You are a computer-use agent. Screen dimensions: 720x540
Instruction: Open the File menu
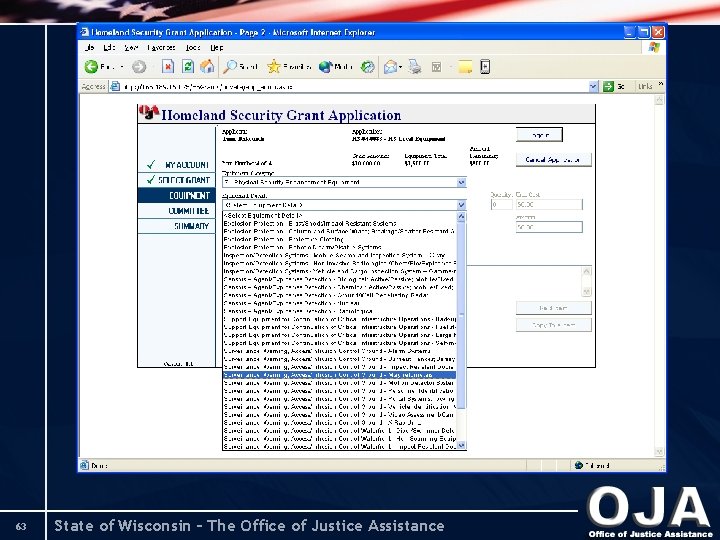coord(90,47)
